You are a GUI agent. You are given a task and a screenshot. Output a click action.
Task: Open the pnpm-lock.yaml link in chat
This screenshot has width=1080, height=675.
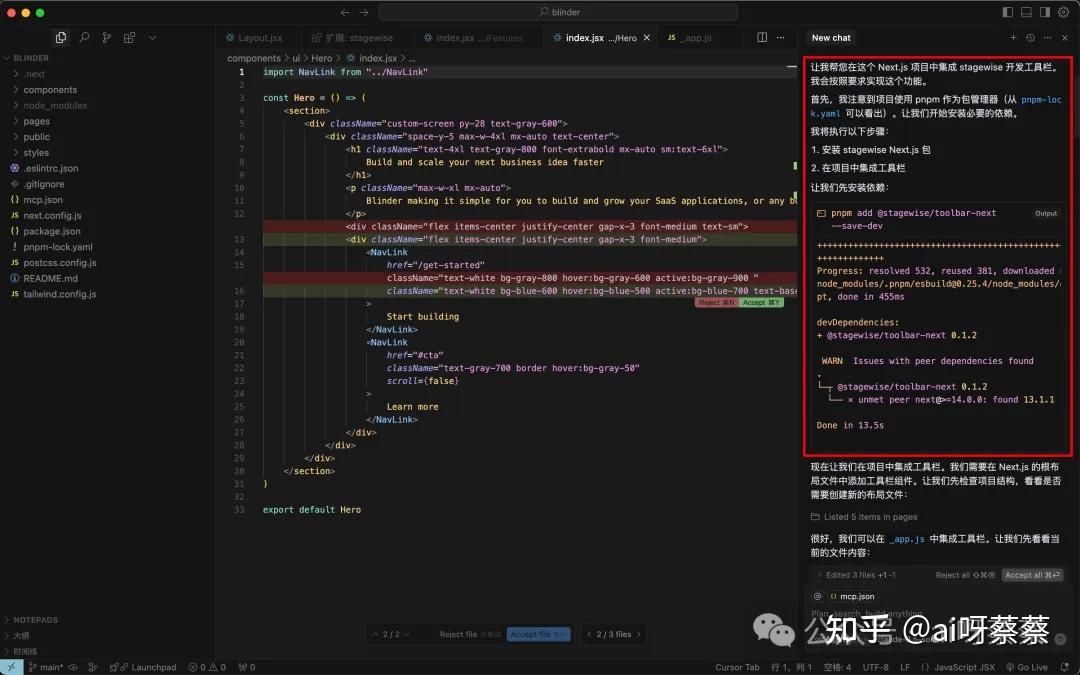pos(1041,100)
